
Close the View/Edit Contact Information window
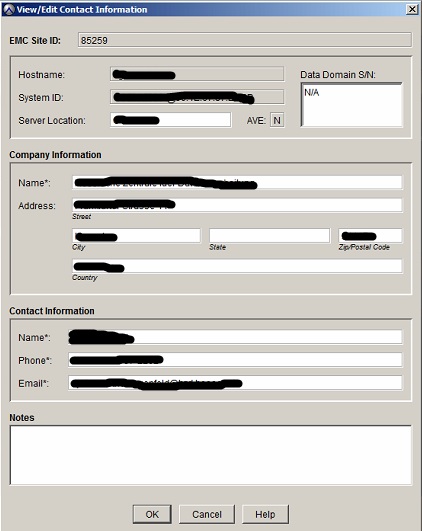[412, 9]
